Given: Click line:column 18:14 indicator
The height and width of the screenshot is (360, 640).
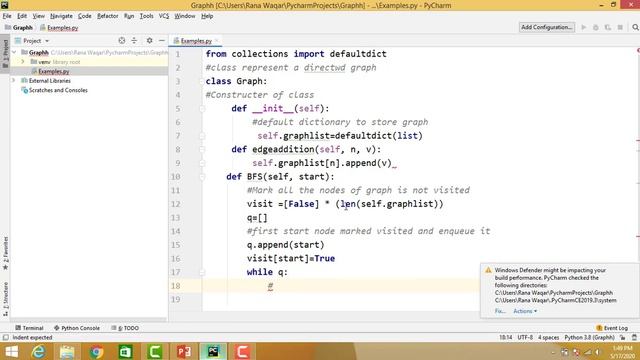Looking at the screenshot, I should point(505,338).
